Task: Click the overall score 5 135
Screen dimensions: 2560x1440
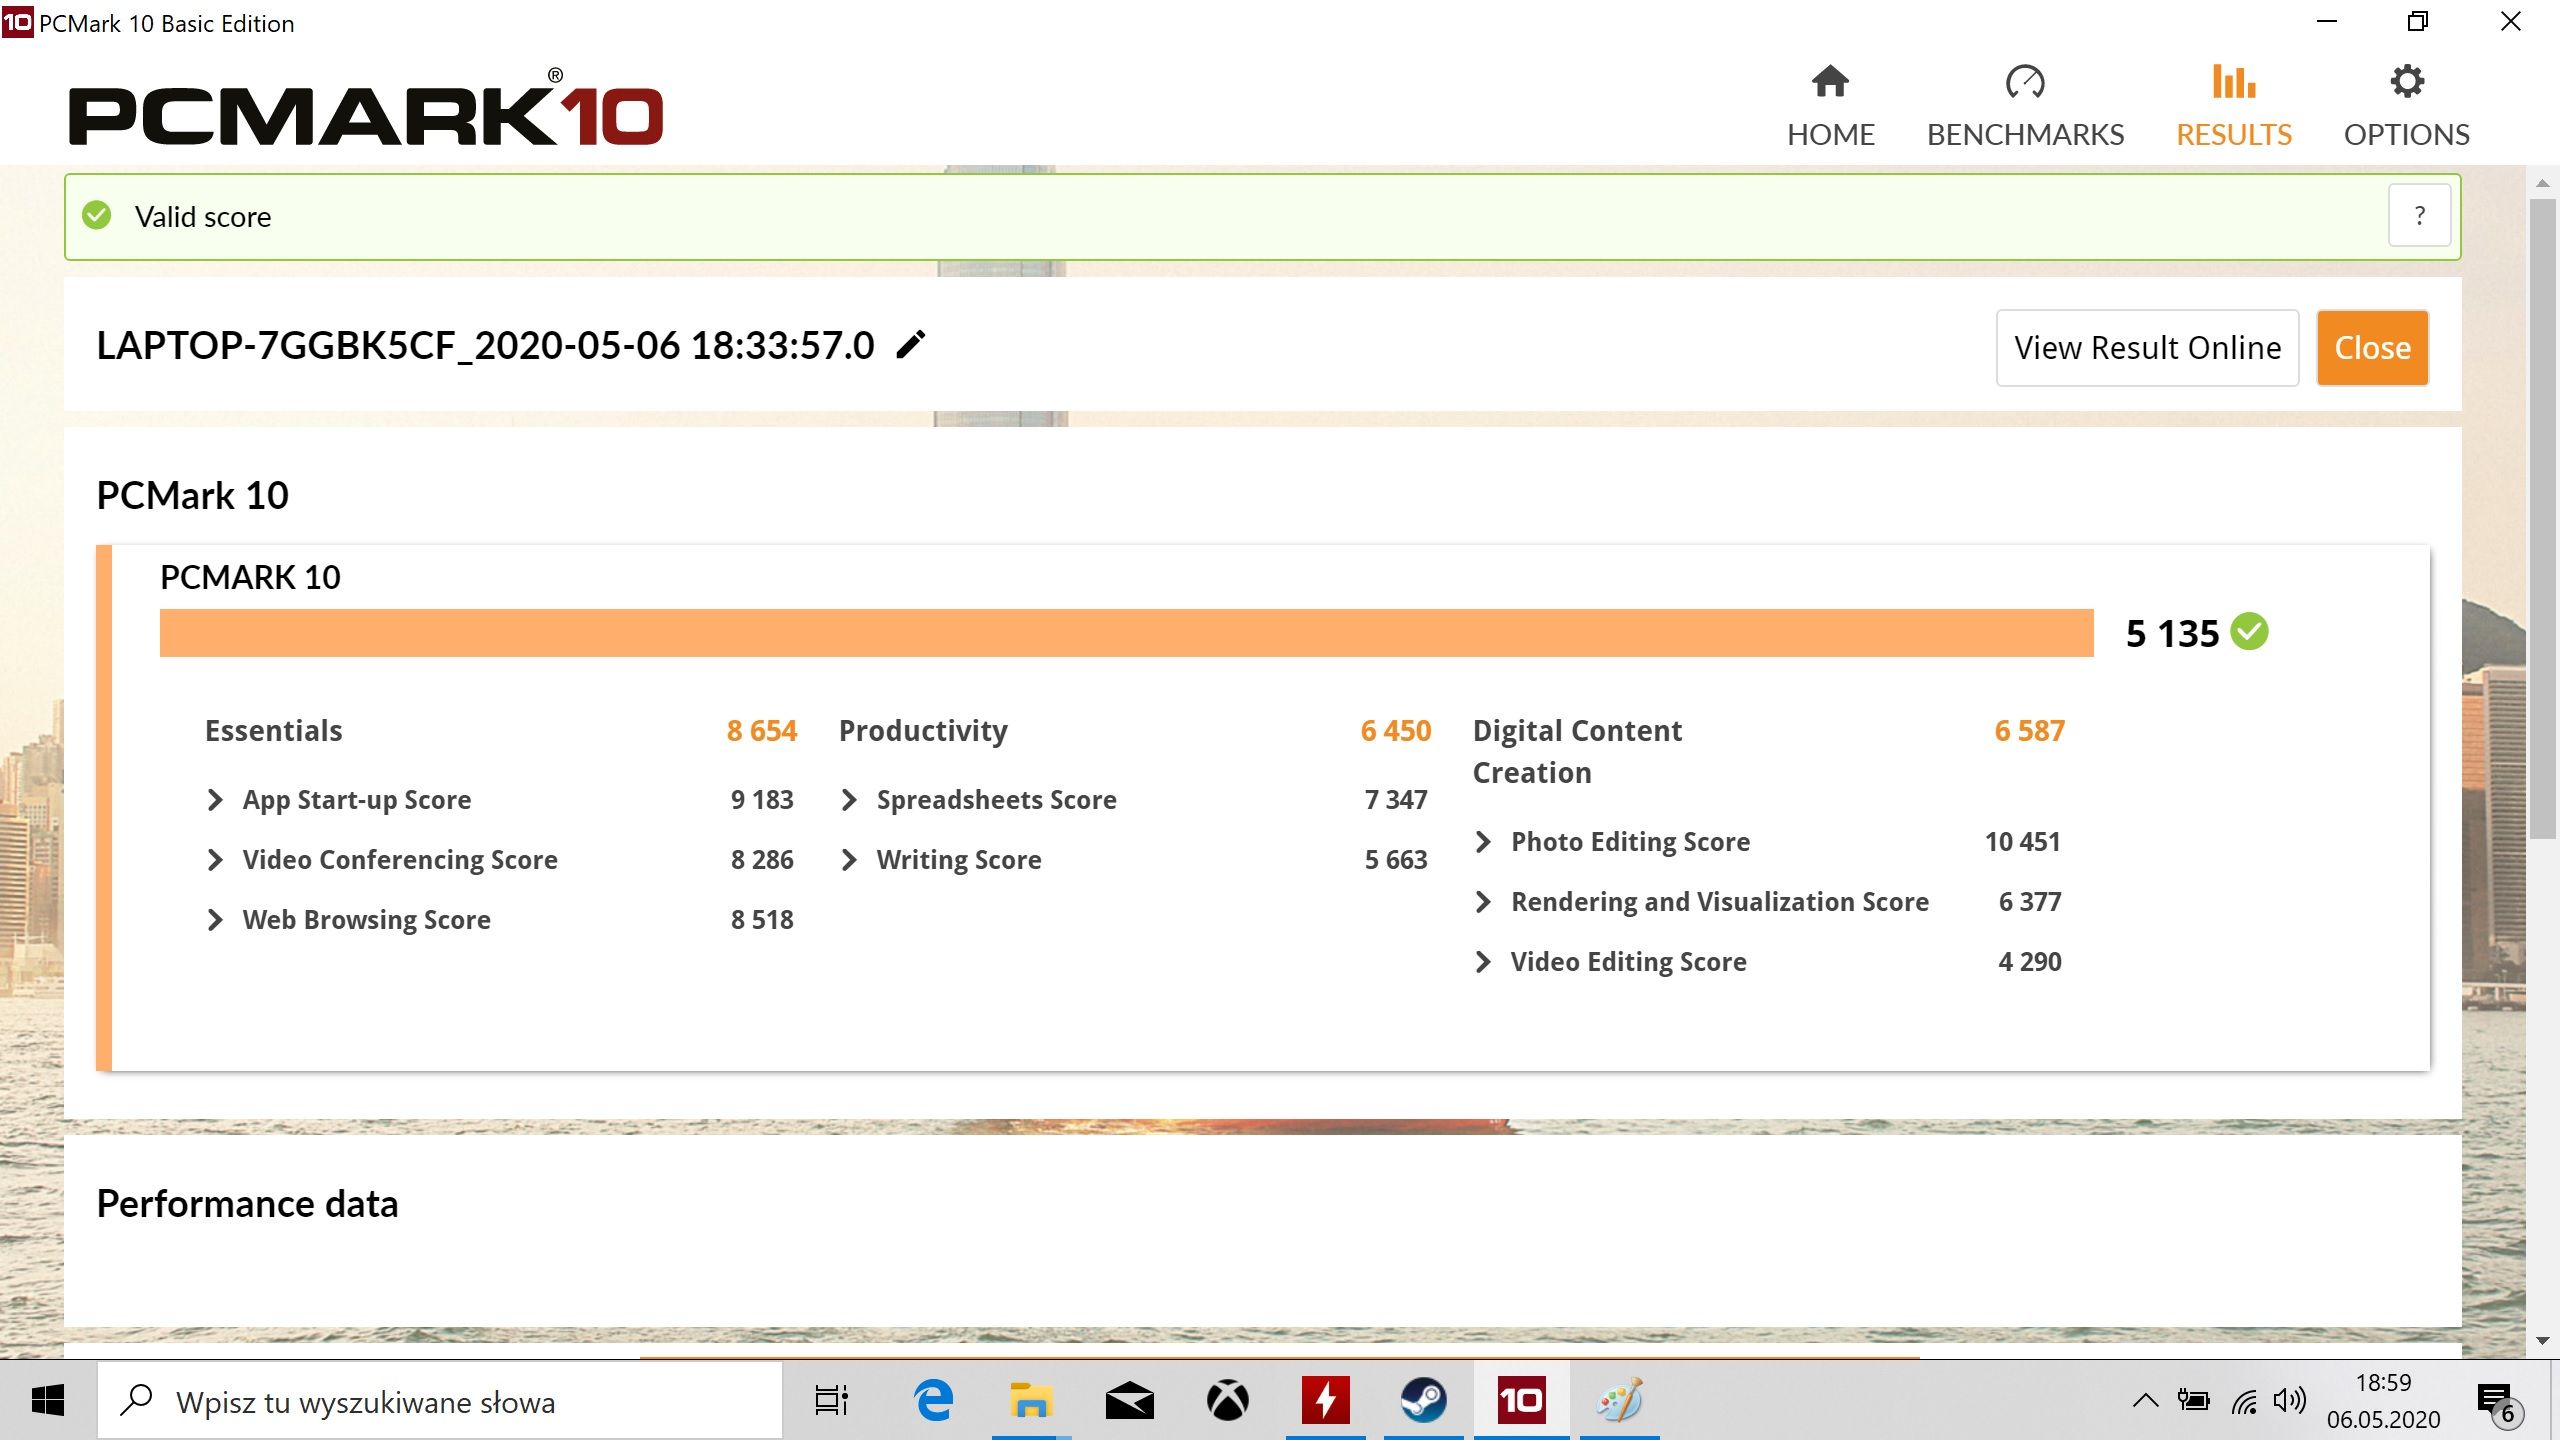Action: [2172, 633]
